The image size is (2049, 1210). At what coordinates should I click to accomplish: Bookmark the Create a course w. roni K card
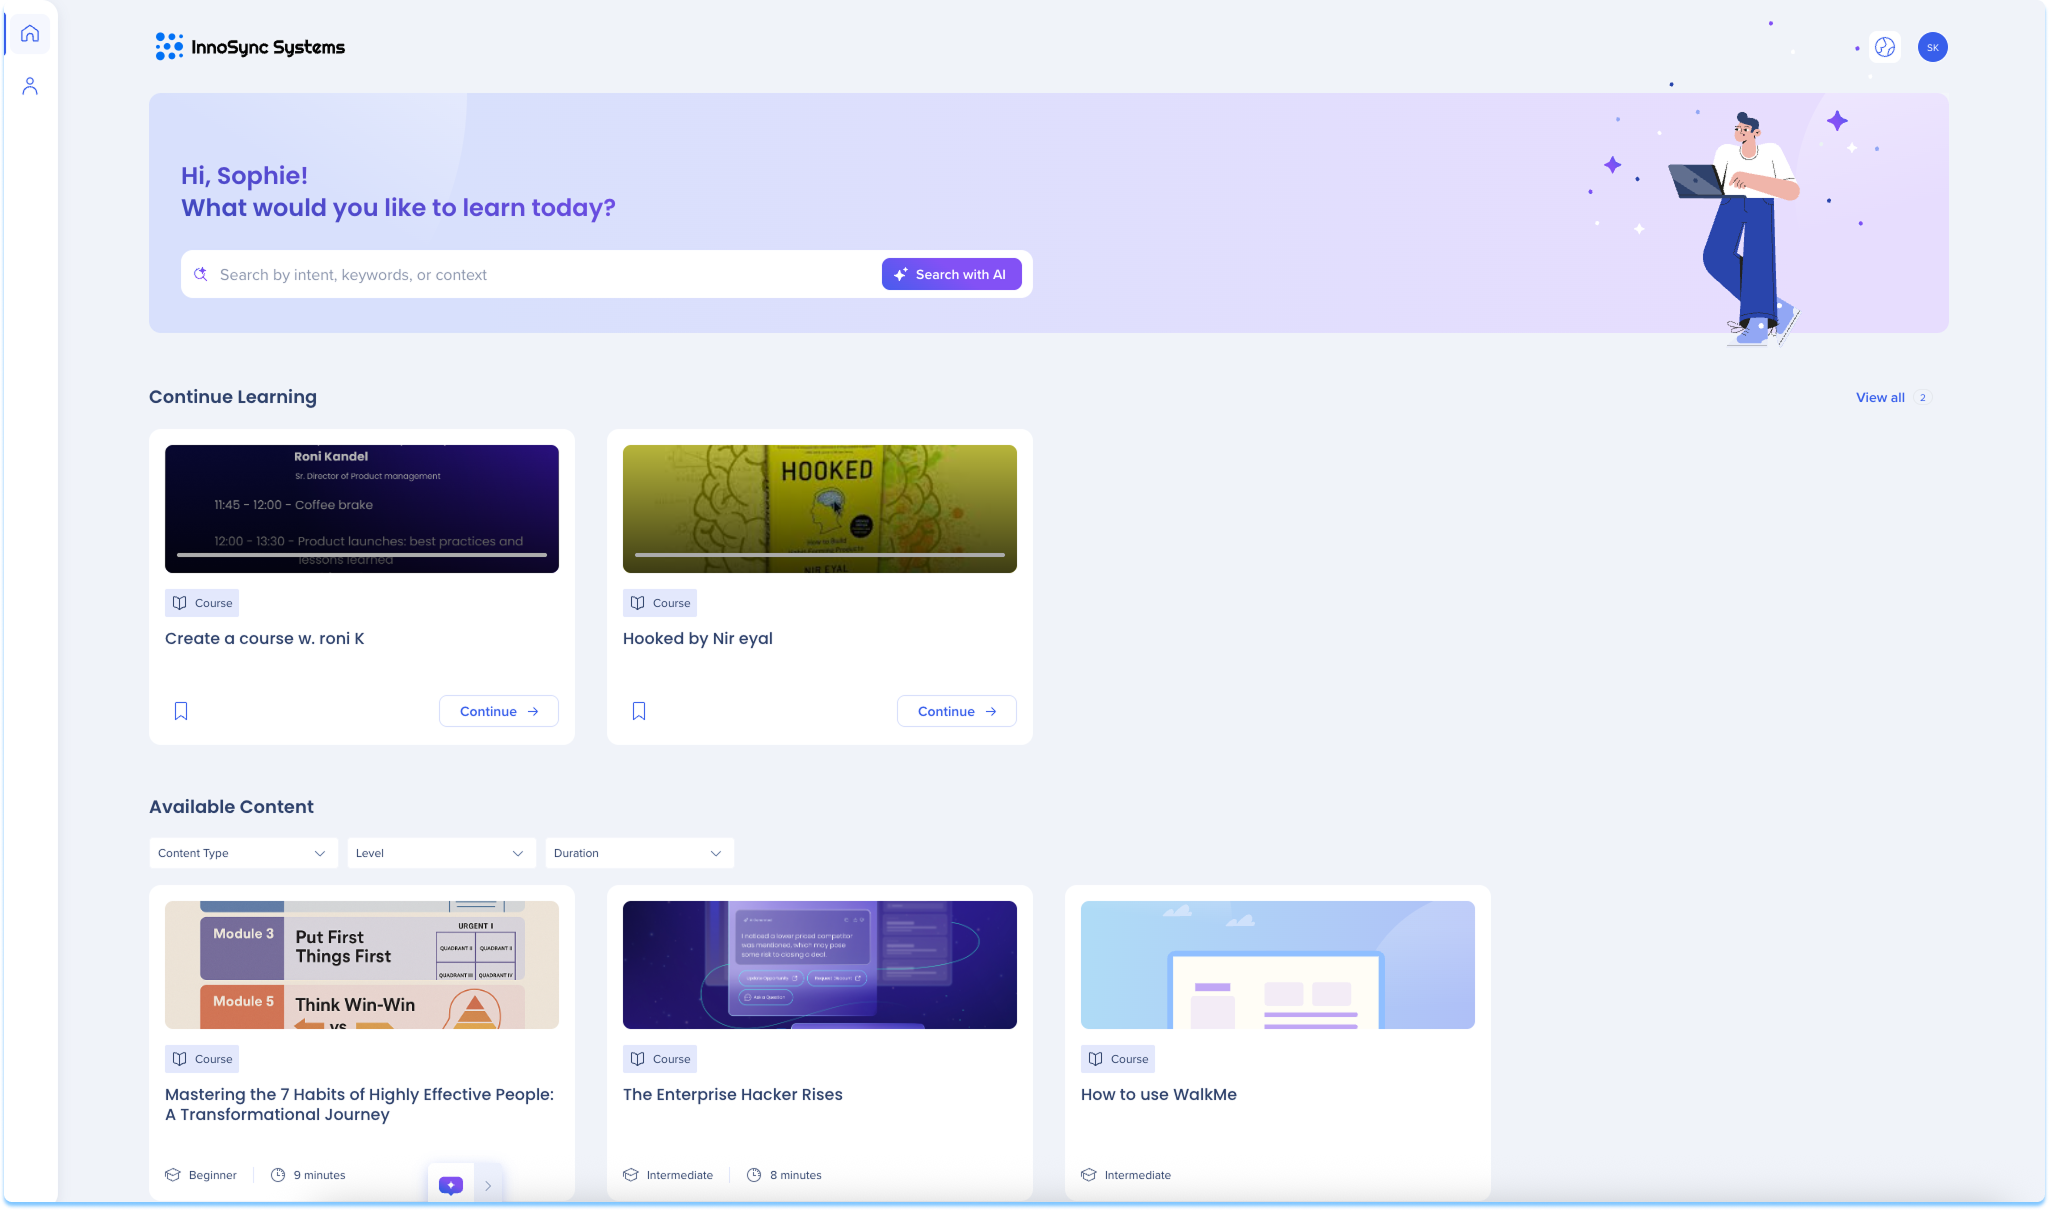click(x=181, y=711)
